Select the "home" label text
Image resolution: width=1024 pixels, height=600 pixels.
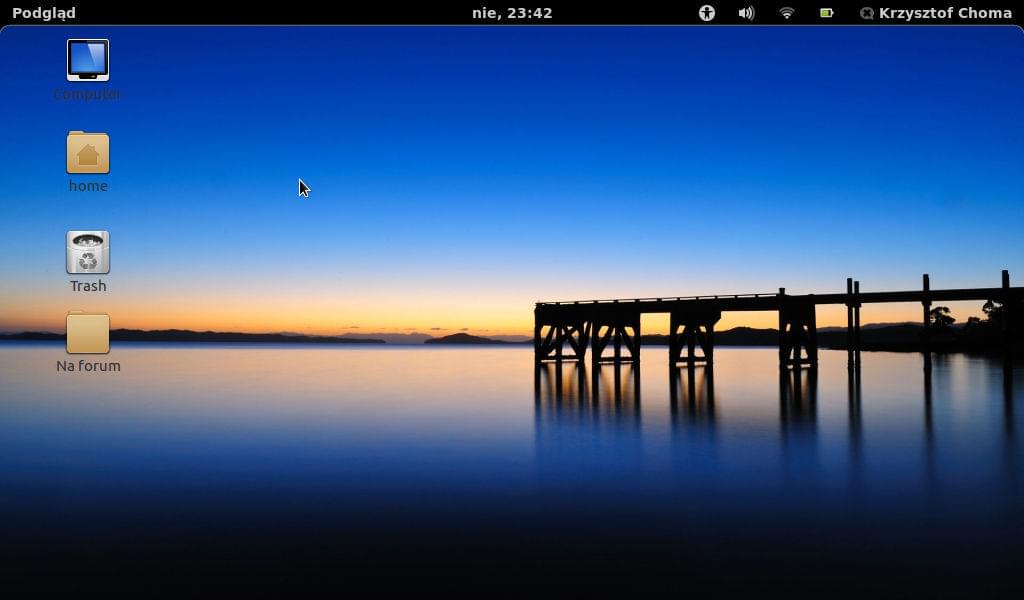(88, 186)
